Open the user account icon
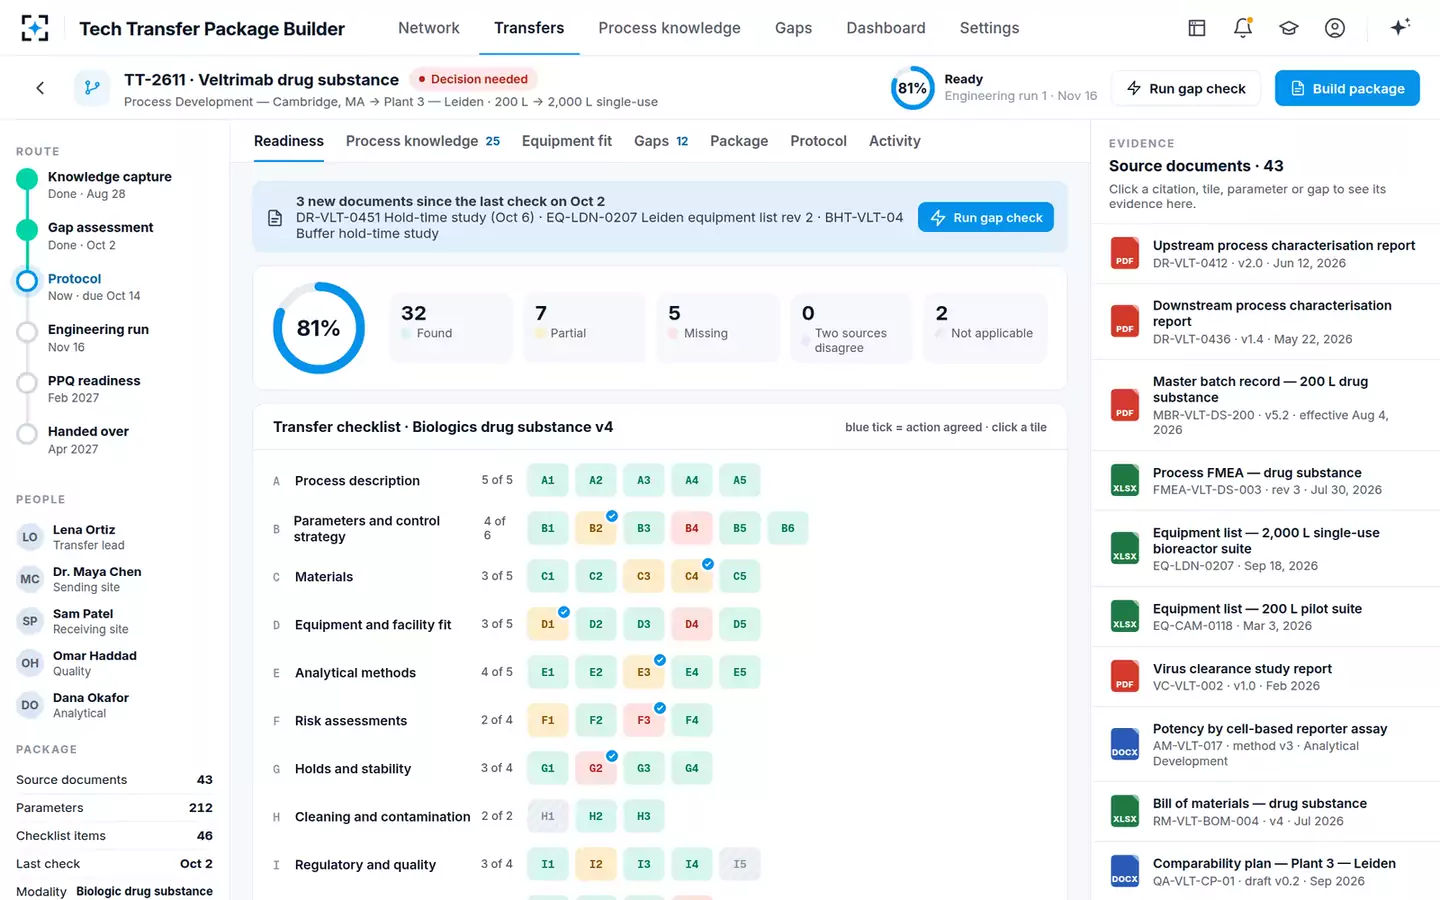The height and width of the screenshot is (900, 1440). pyautogui.click(x=1335, y=28)
